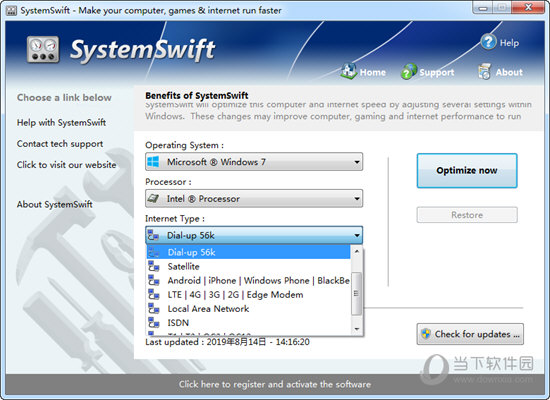Screen dimensions: 550x400
Task: Click the app icon in title bar
Action: [x=11, y=11]
